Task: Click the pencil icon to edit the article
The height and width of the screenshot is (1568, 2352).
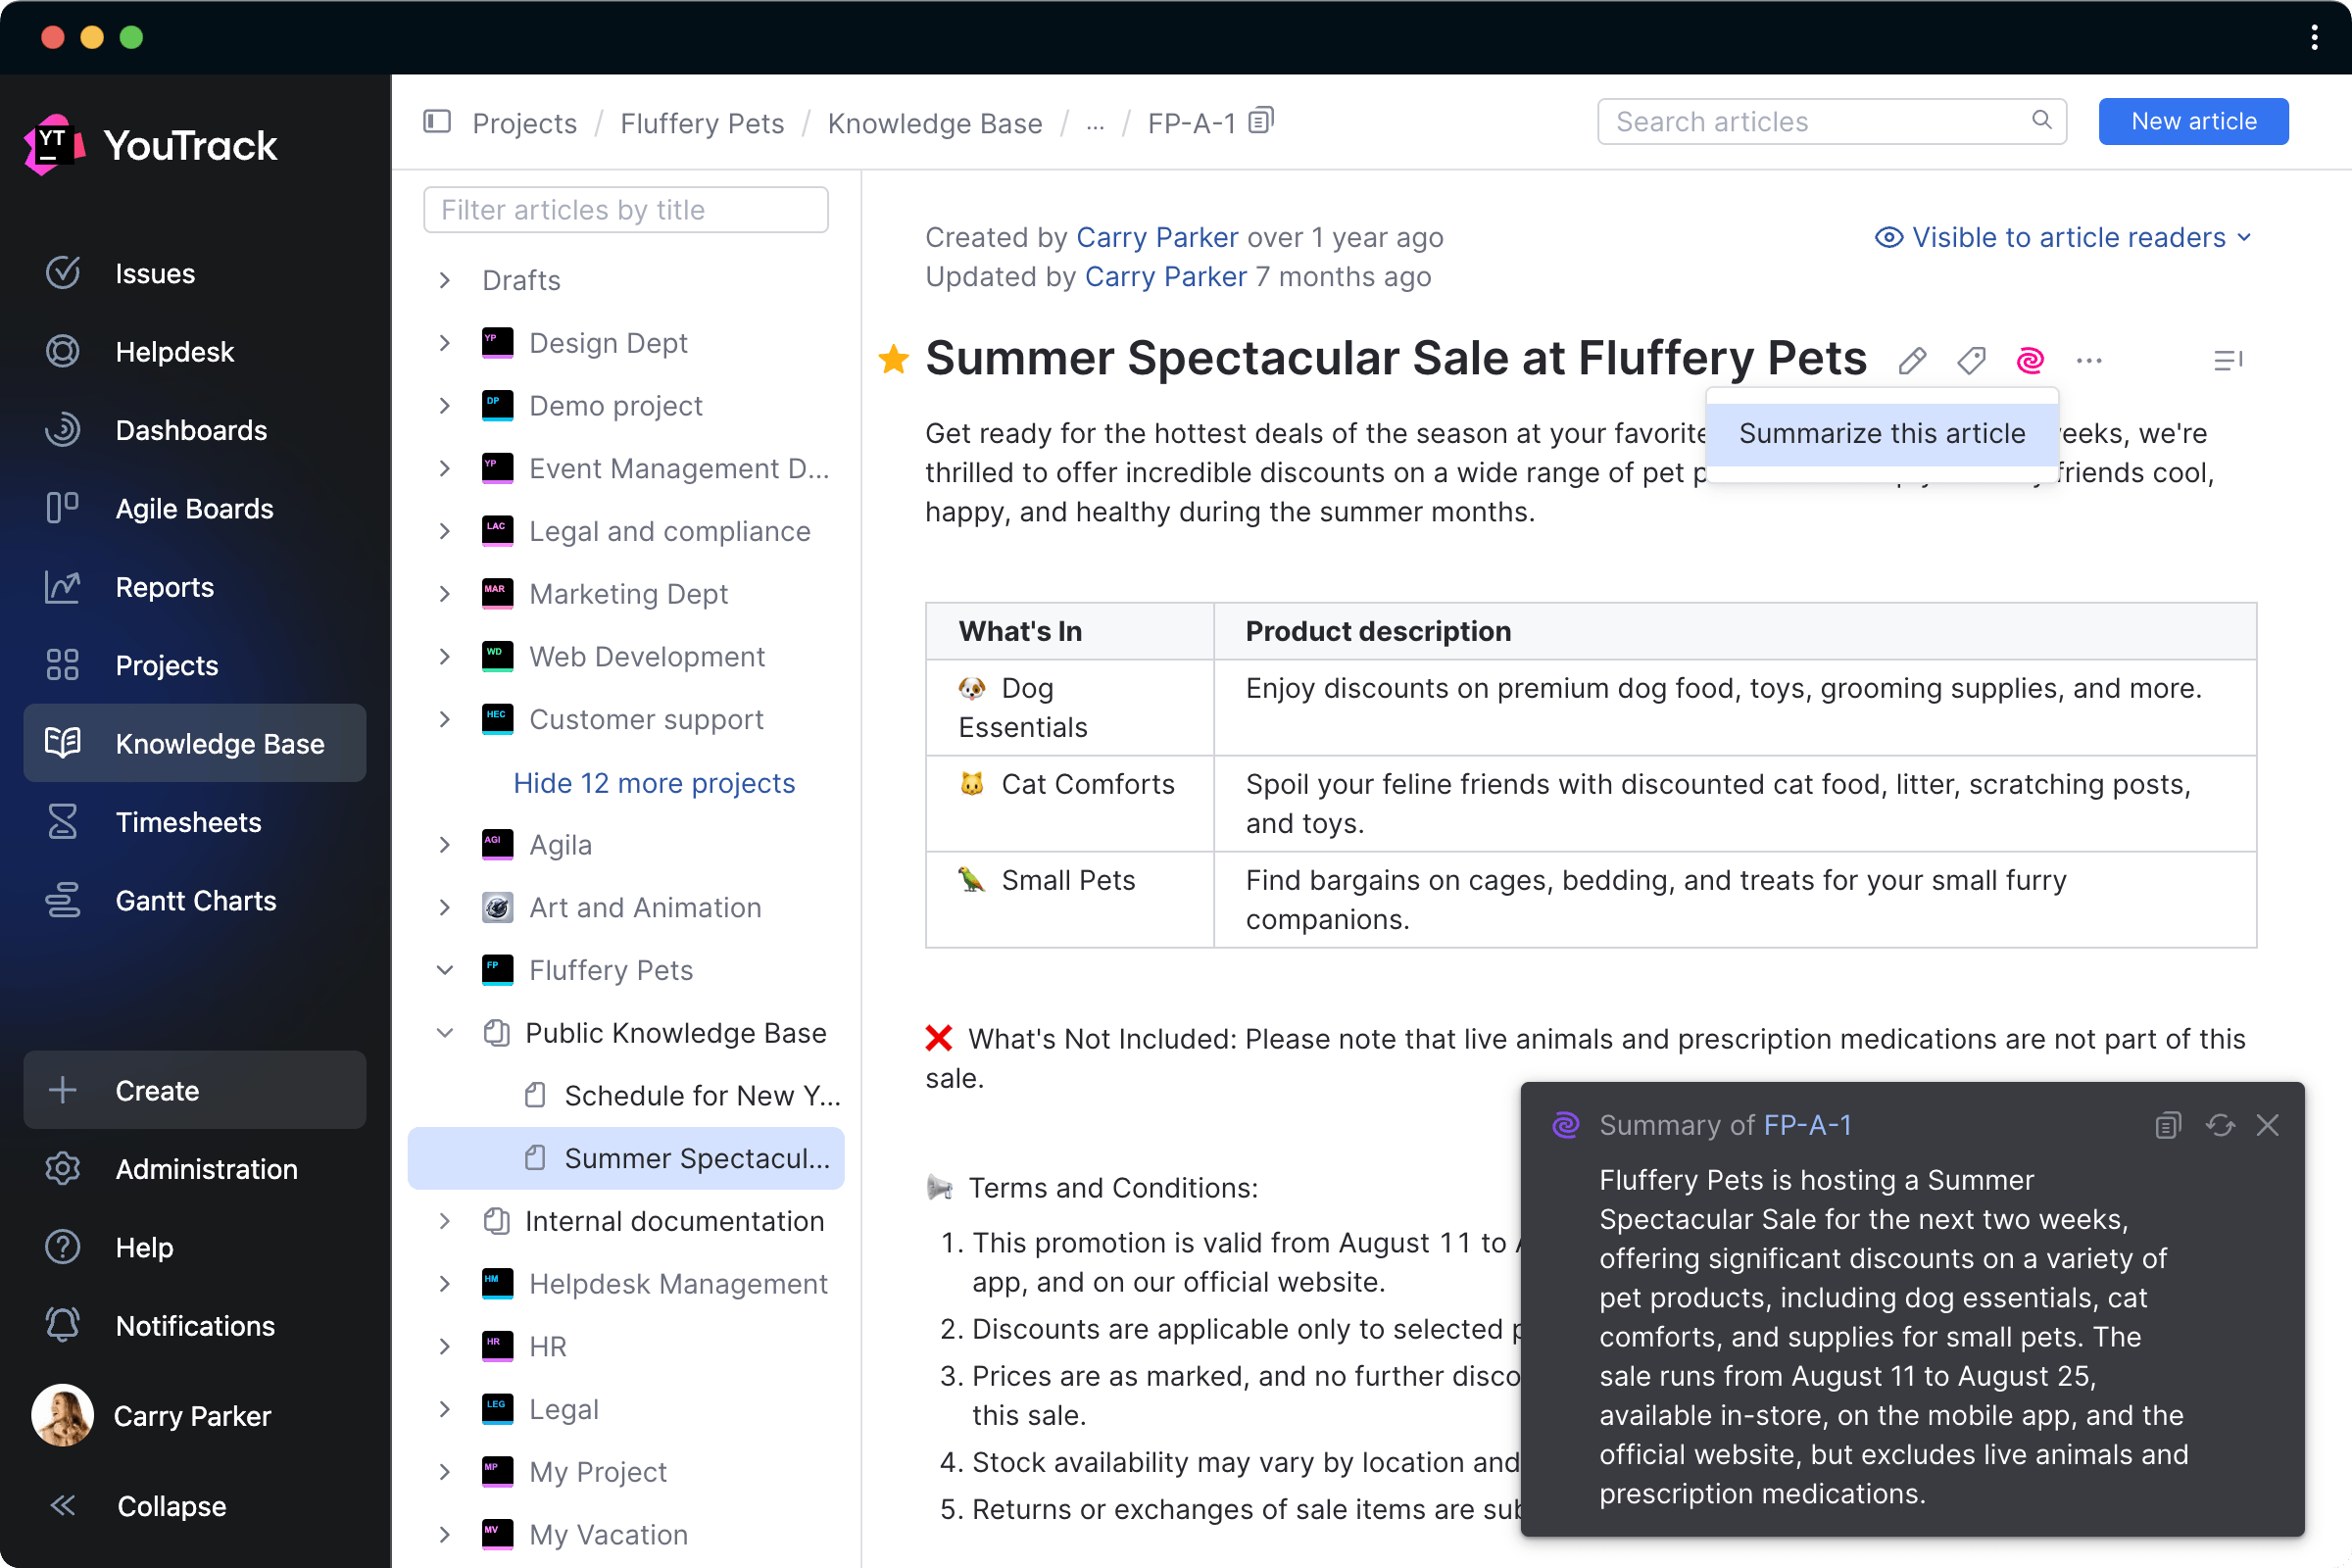Action: pos(1912,360)
